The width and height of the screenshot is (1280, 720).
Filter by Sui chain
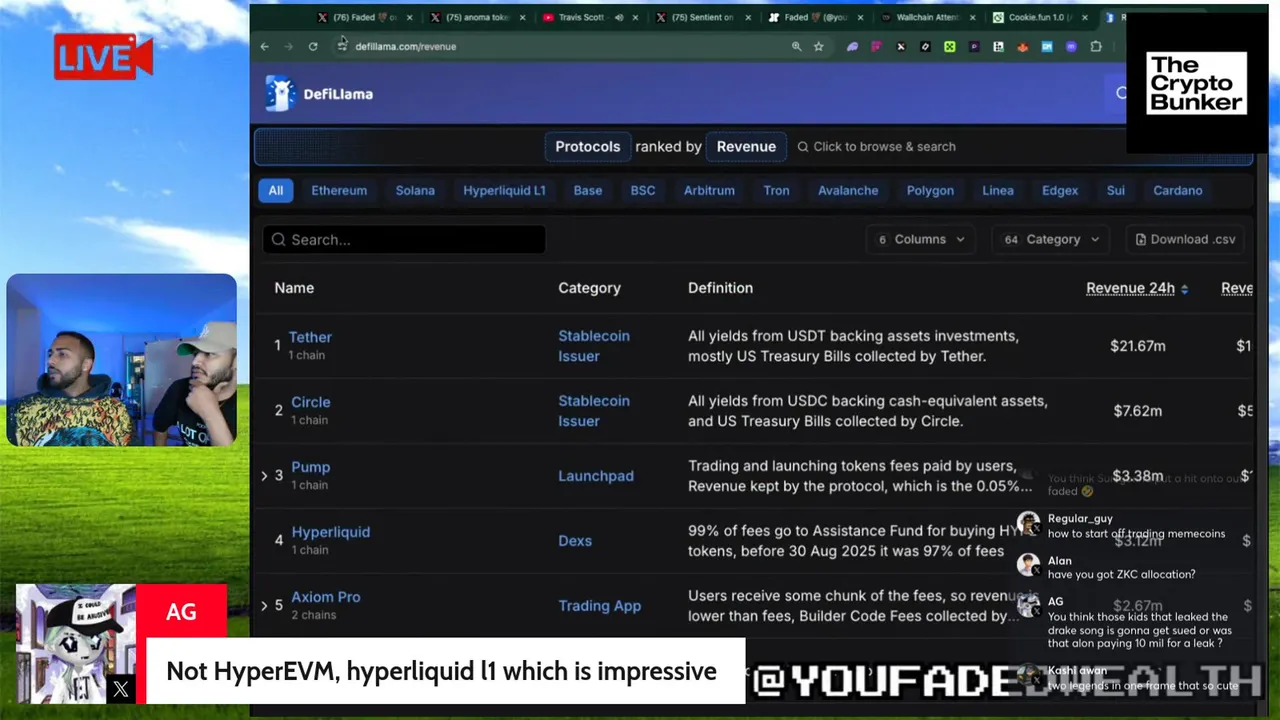pos(1116,190)
